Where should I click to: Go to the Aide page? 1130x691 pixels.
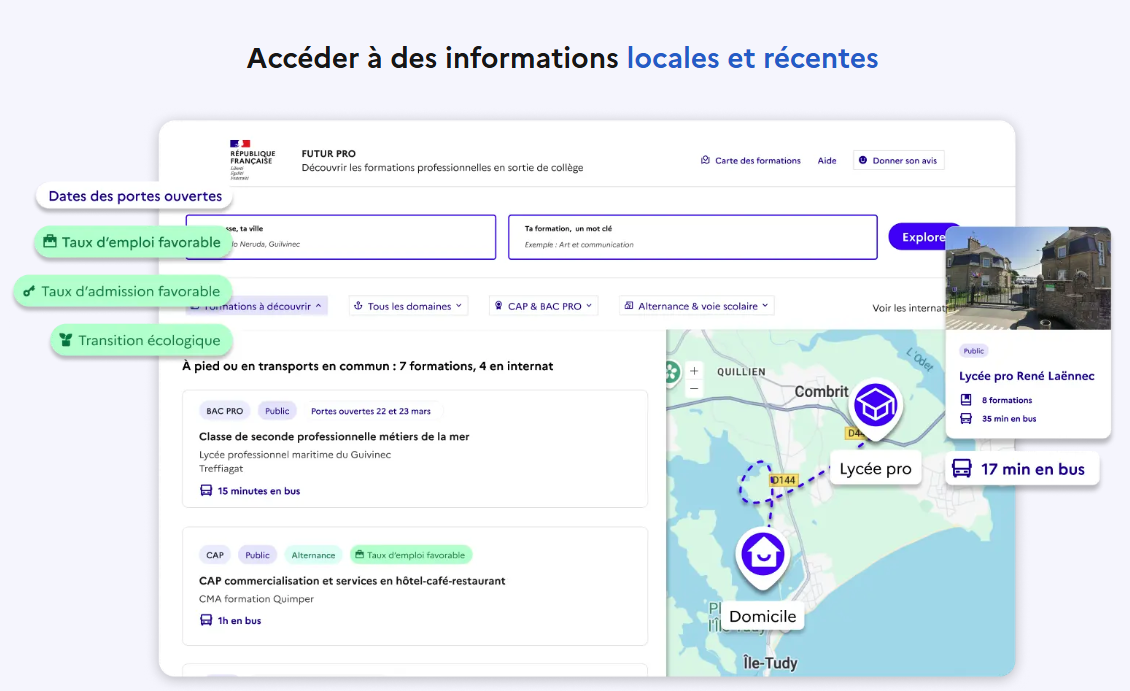click(x=827, y=160)
